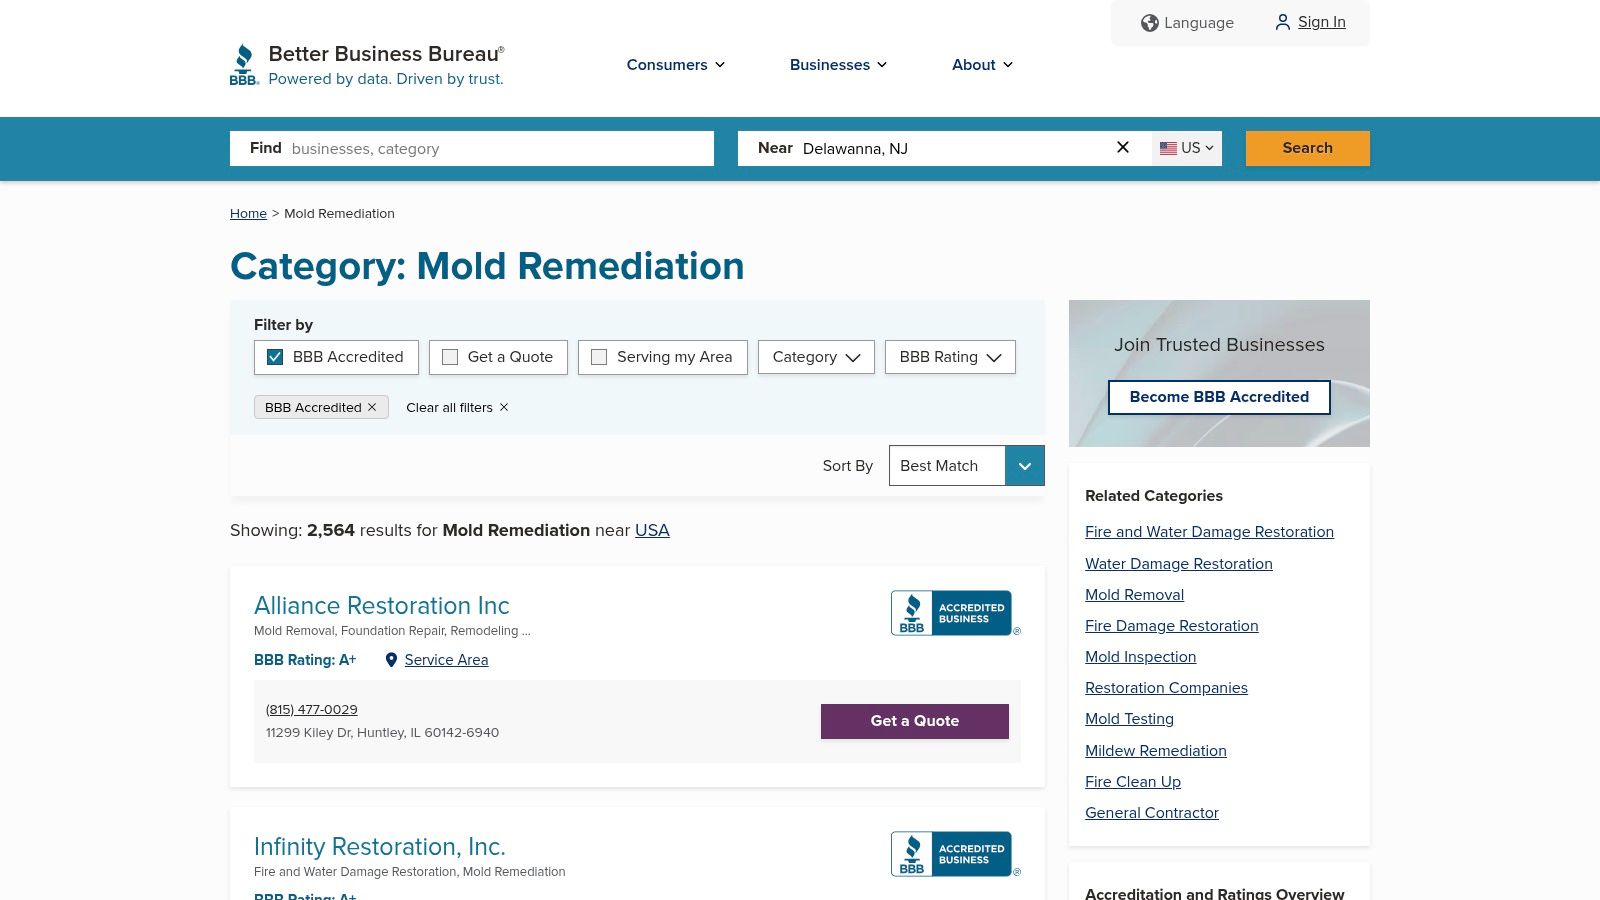Screen dimensions: 1600x900
Task: Uncheck the BBB Accredited filter checkbox
Action: coord(275,357)
